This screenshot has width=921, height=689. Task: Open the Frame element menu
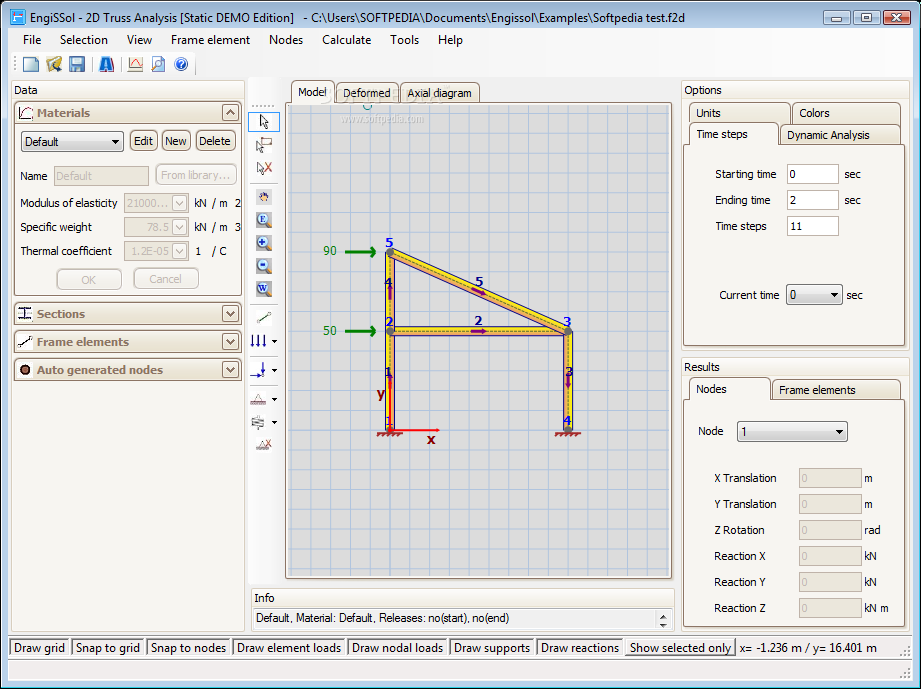pos(210,40)
